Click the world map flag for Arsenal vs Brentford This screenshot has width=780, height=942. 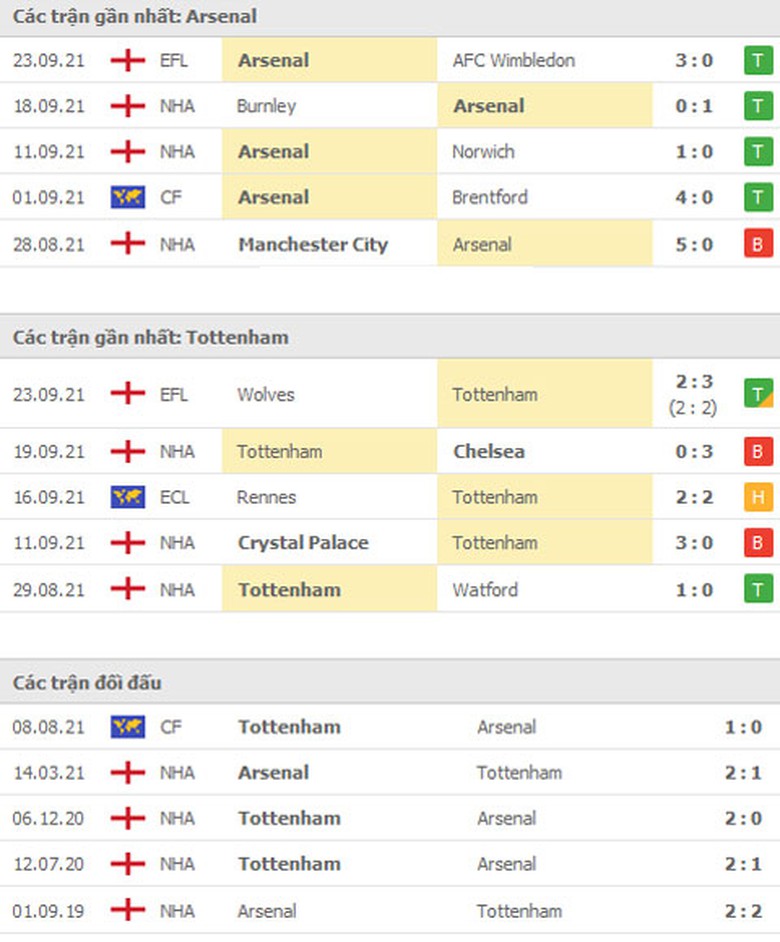[127, 198]
